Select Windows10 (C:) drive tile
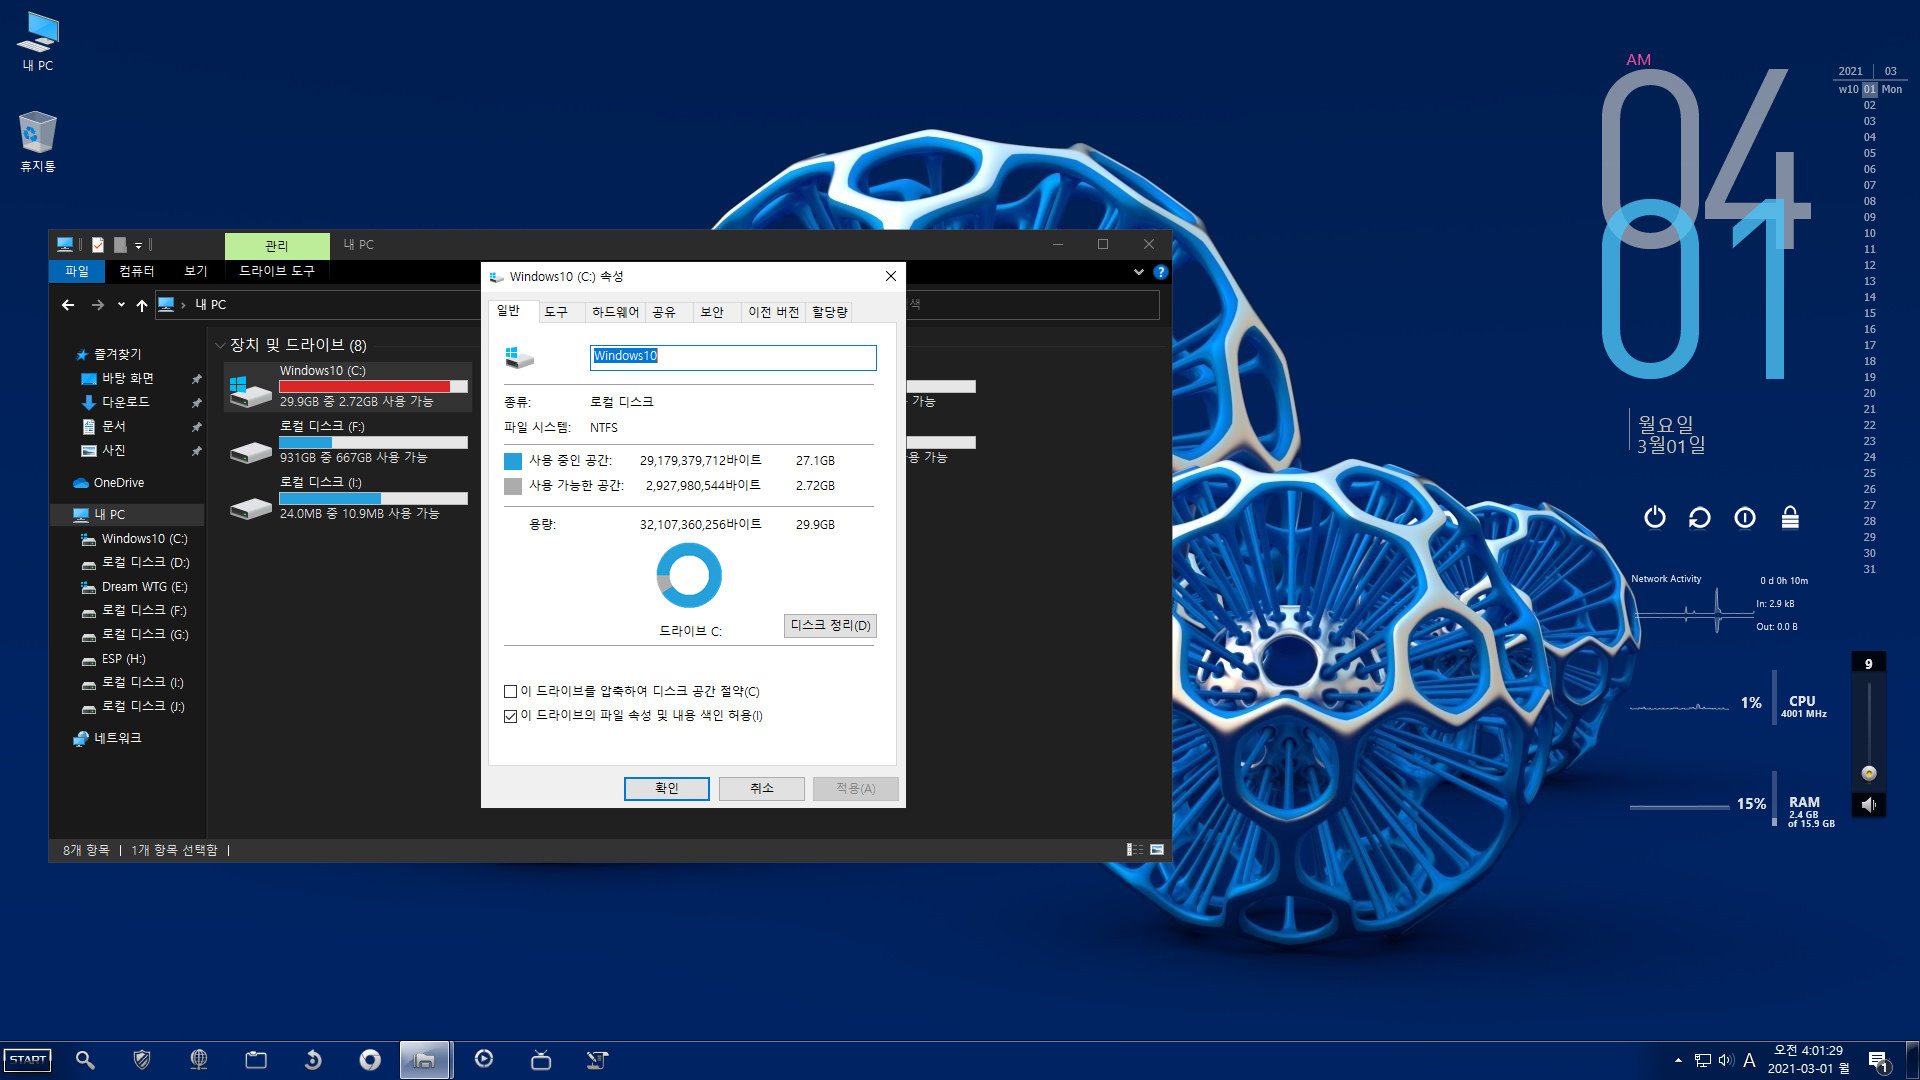1920x1080 pixels. pos(348,387)
